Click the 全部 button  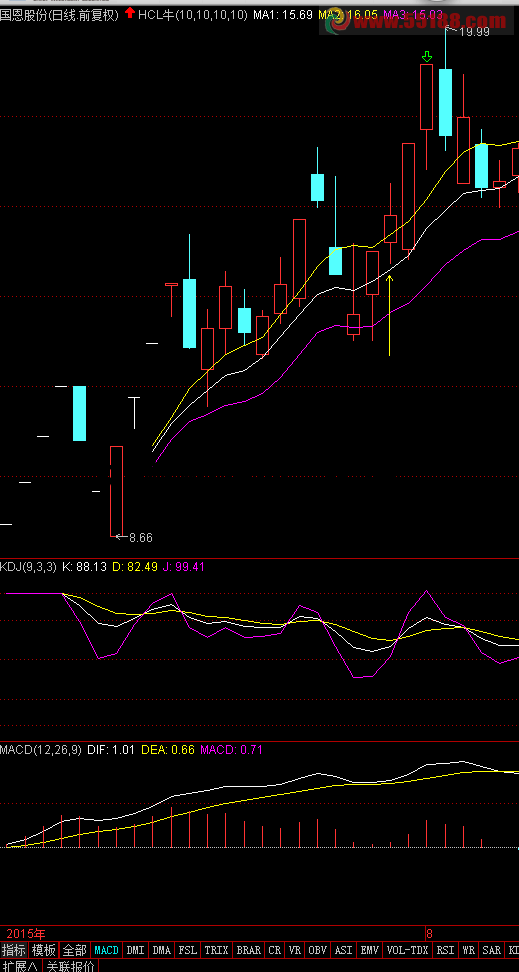point(75,950)
